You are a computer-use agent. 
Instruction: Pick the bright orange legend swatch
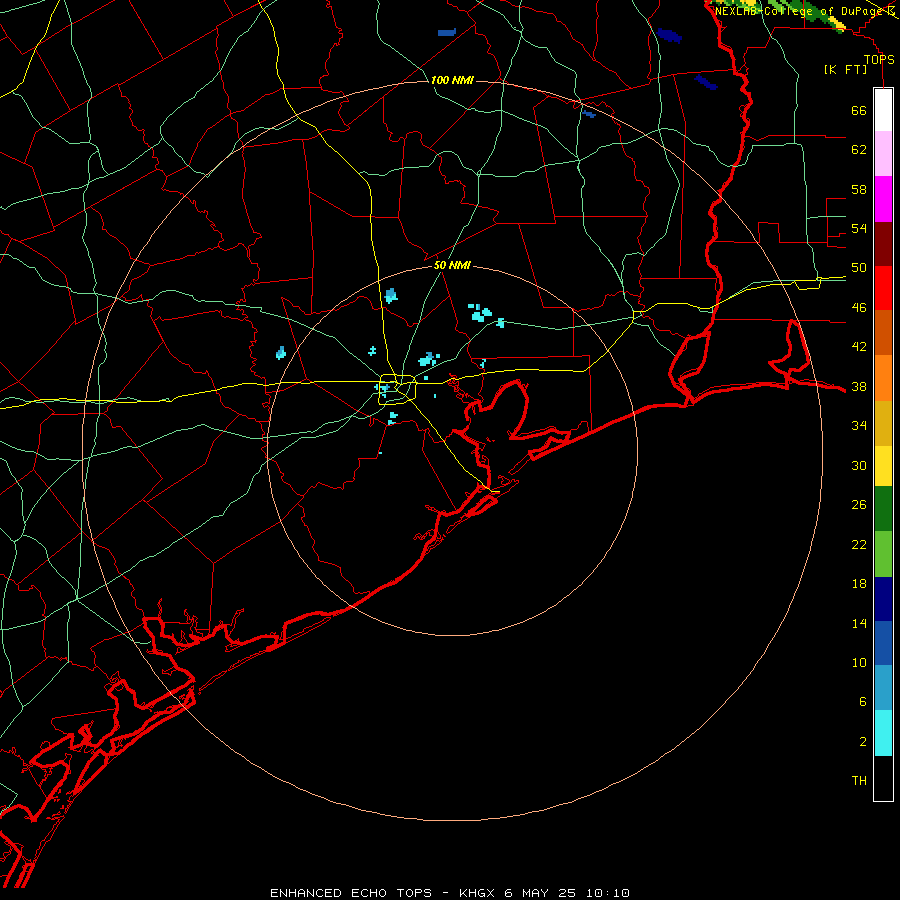(883, 378)
